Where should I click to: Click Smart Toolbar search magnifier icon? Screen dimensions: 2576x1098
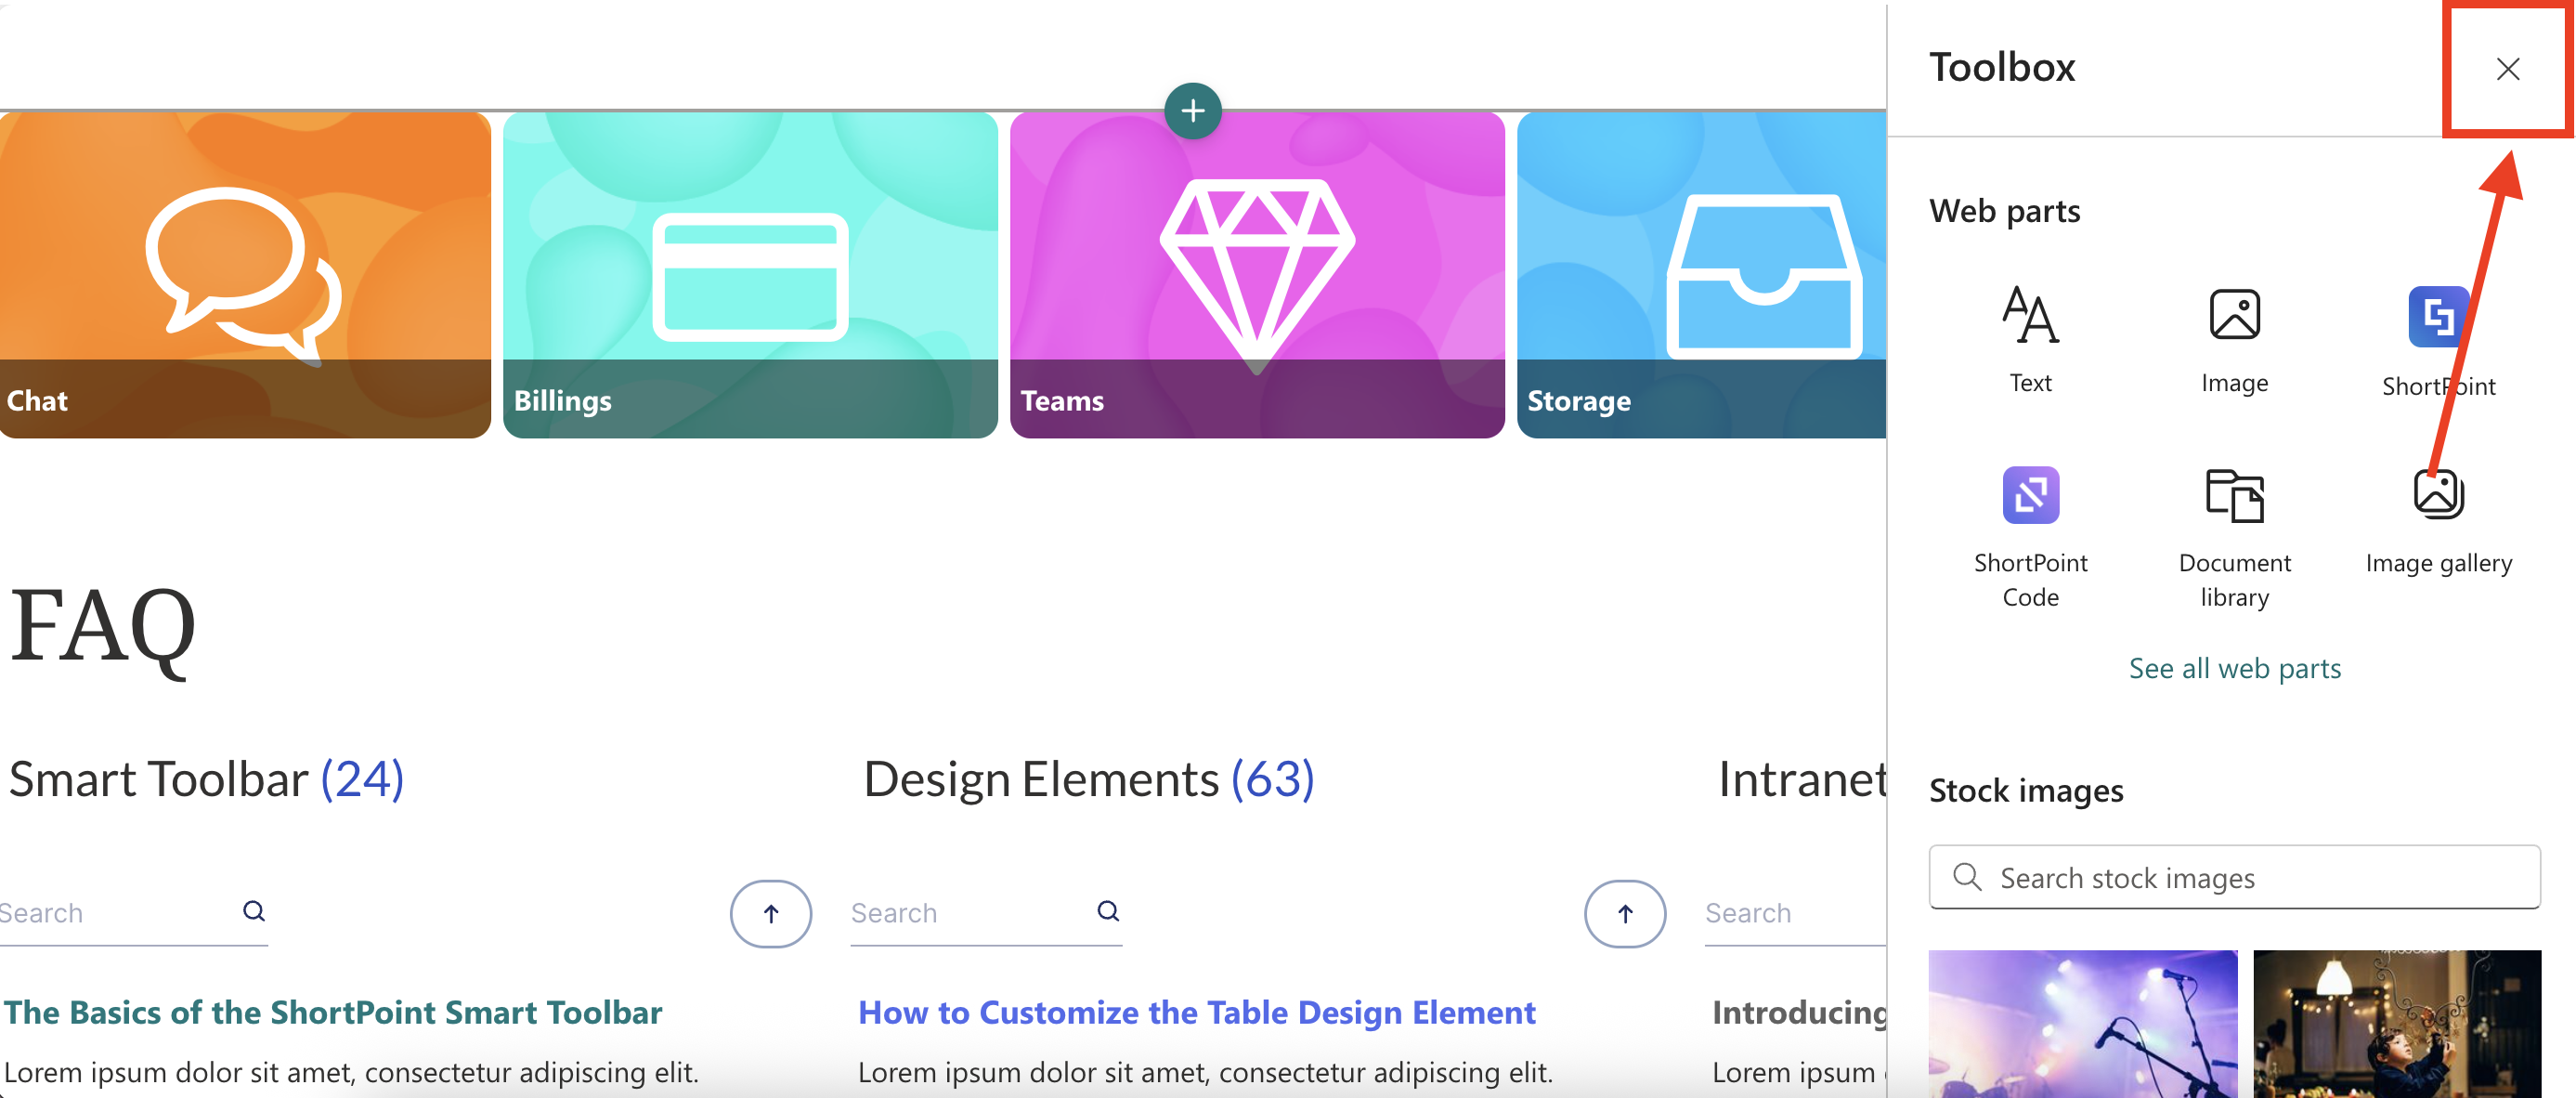pyautogui.click(x=254, y=911)
